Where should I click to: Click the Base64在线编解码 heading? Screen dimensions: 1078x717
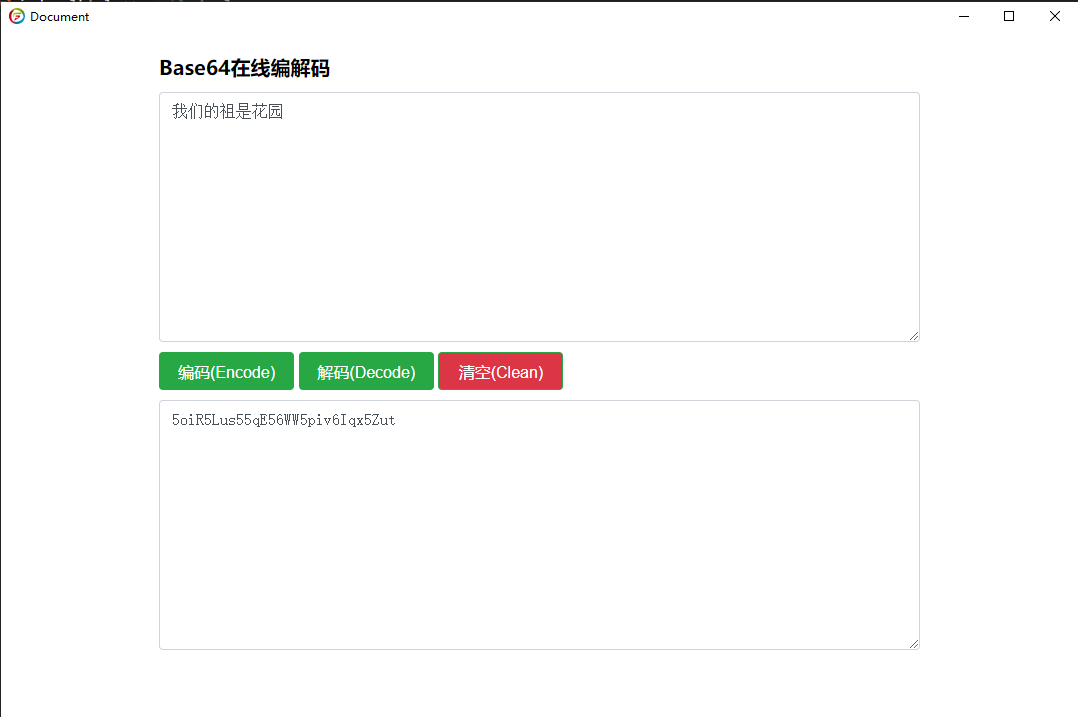click(244, 68)
